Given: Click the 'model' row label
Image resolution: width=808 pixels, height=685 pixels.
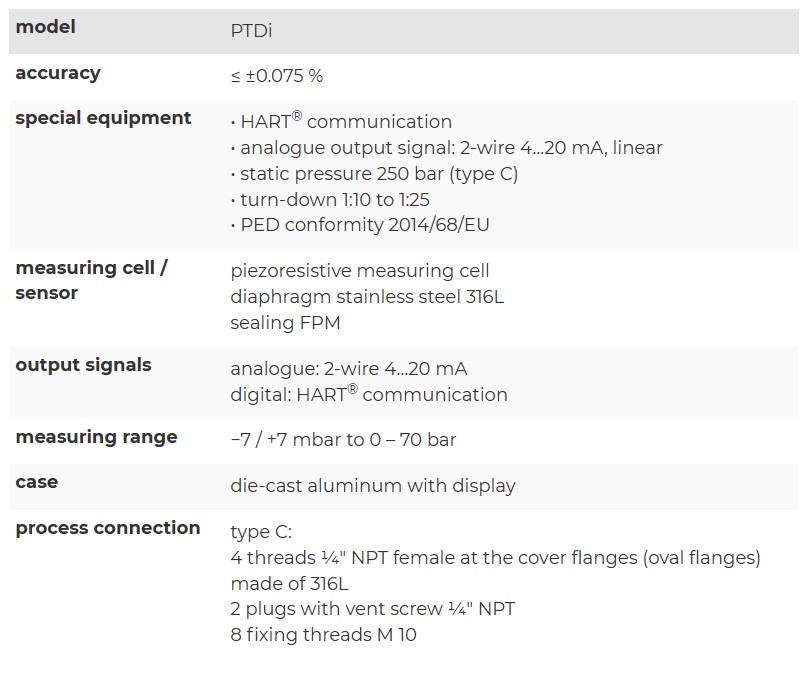Looking at the screenshot, I should pos(45,28).
